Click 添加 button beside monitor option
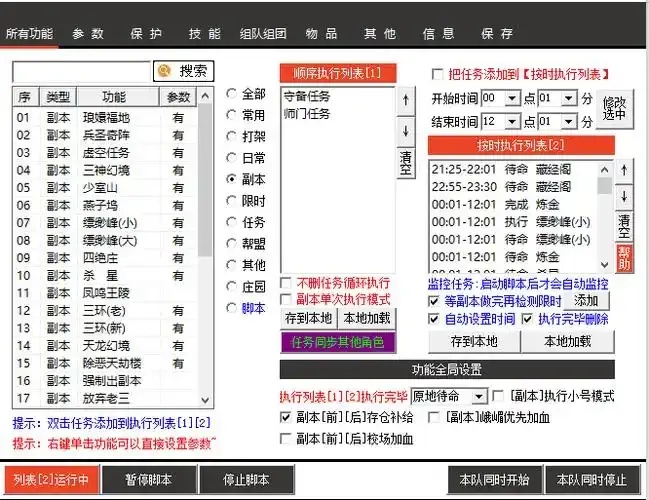The image size is (649, 500). pos(586,300)
